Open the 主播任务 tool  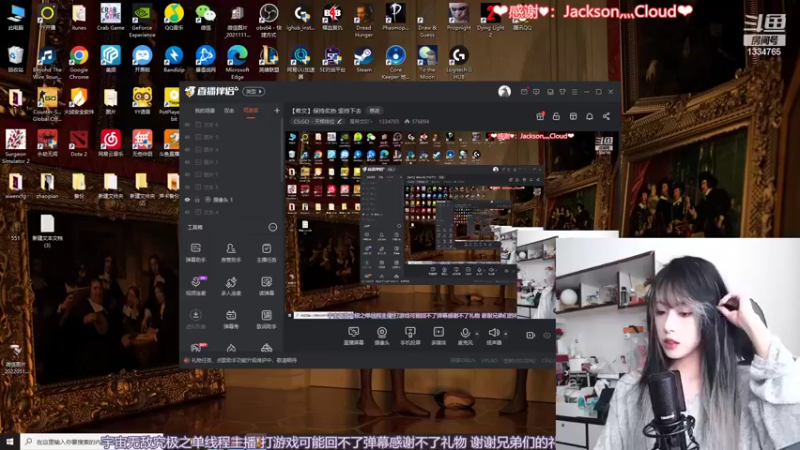[266, 253]
